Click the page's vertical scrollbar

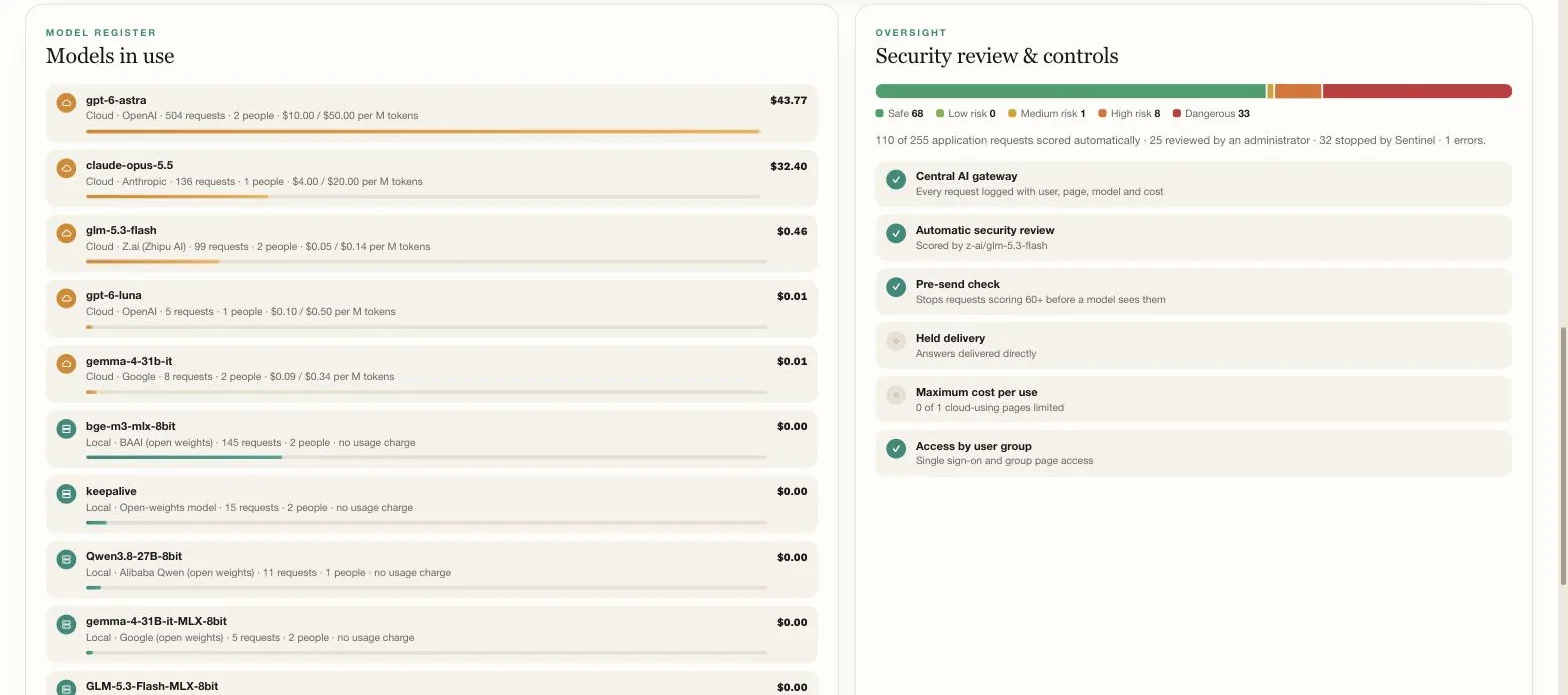(1563, 455)
